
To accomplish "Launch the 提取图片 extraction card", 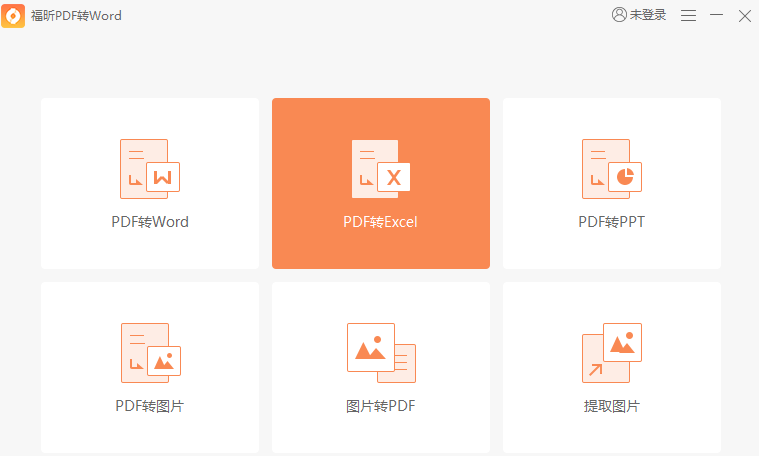I will 612,367.
